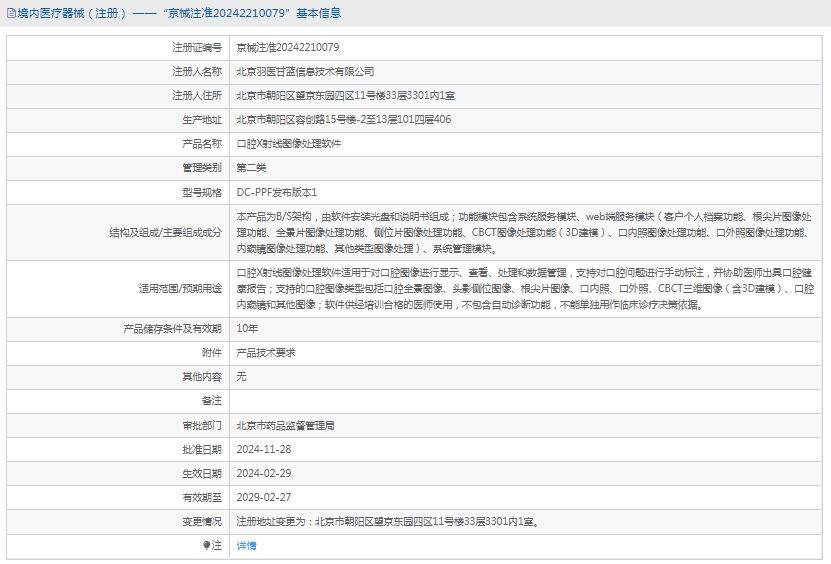The width and height of the screenshot is (831, 564).
Task: Click the storage validity value 10年
Action: 247,328
